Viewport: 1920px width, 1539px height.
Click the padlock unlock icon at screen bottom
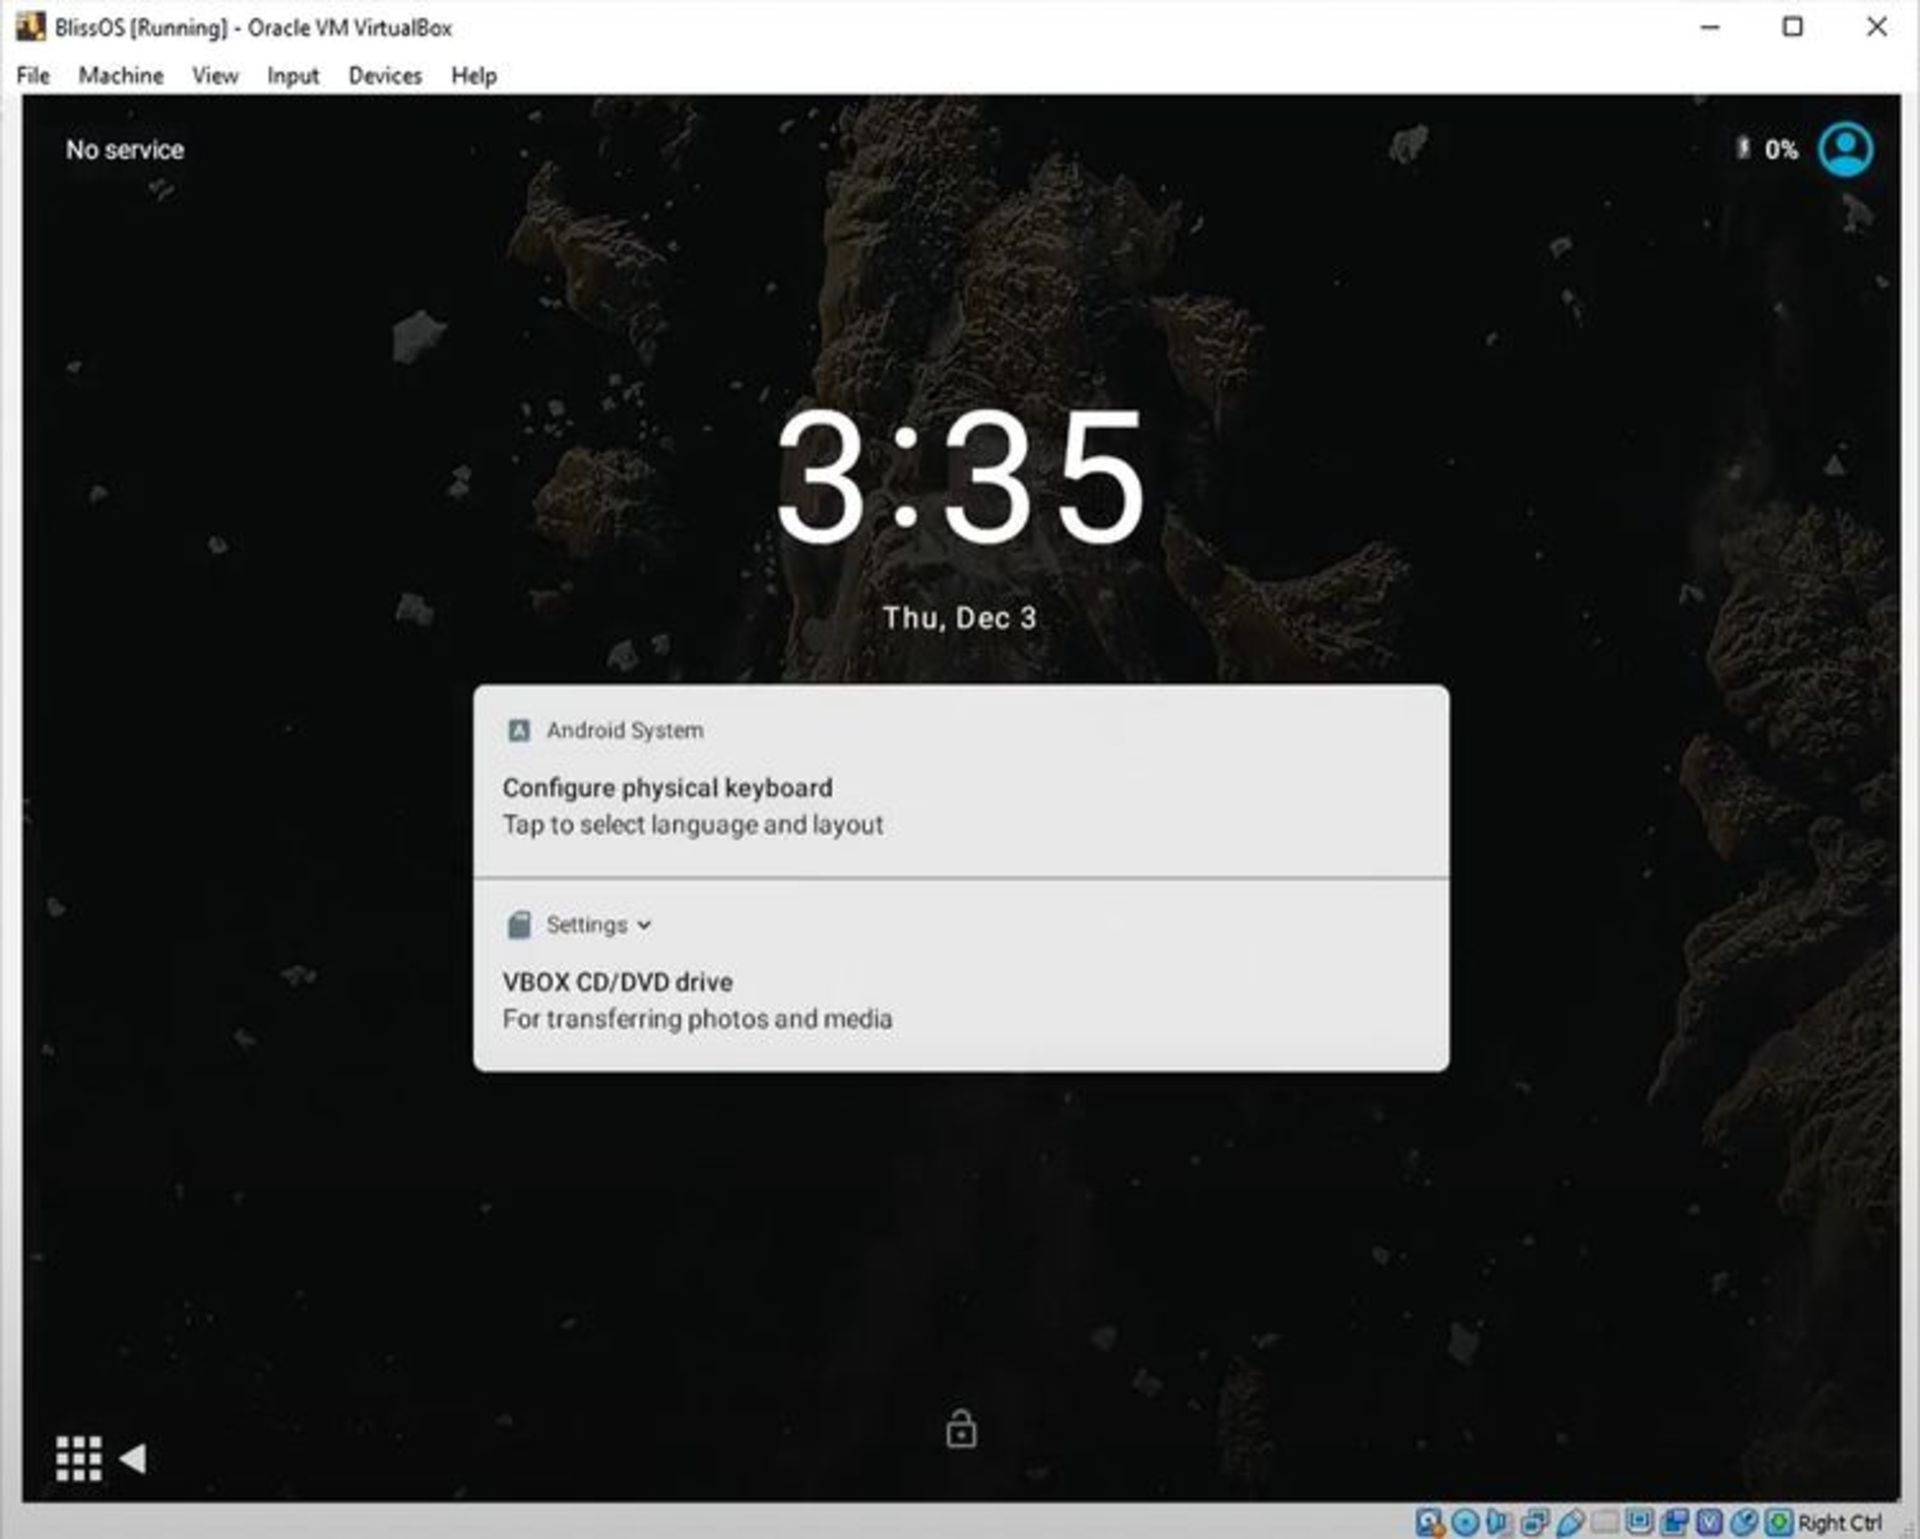(x=961, y=1430)
